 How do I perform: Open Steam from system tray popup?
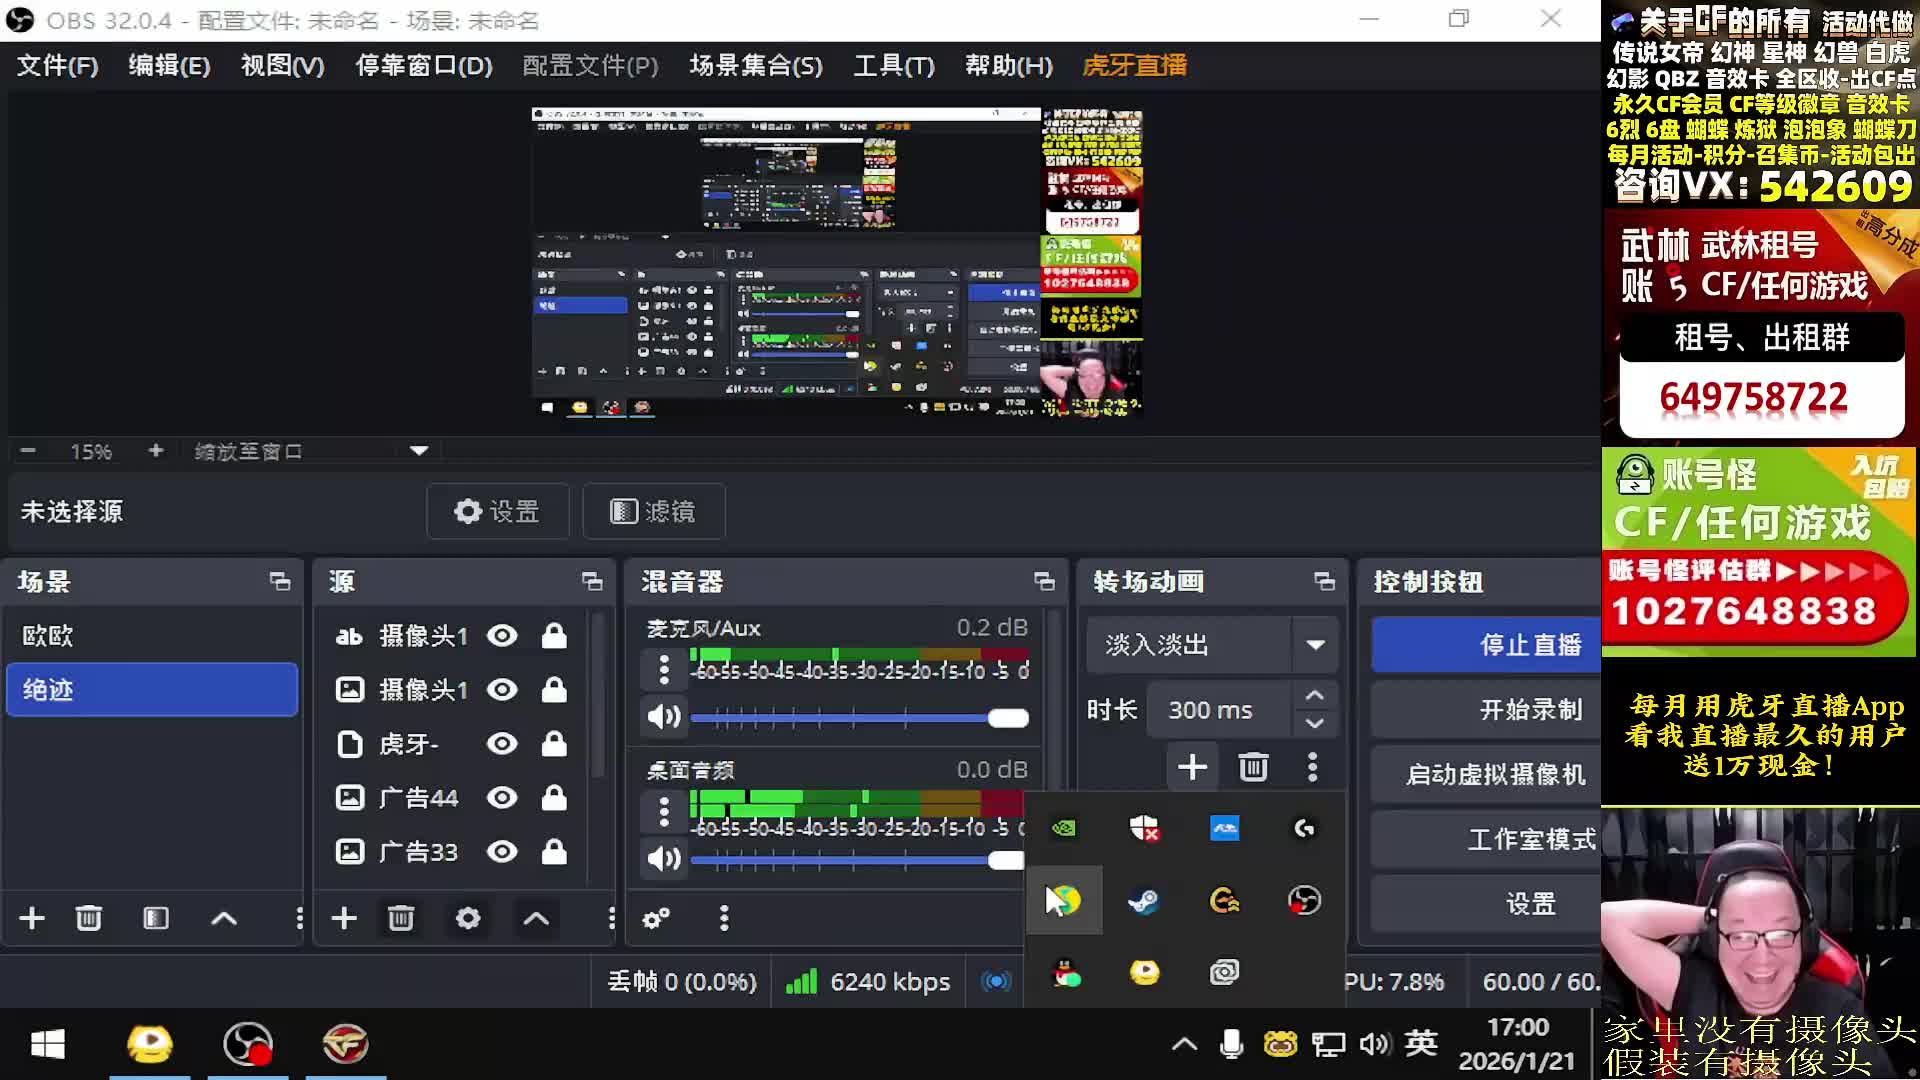pos(1144,900)
